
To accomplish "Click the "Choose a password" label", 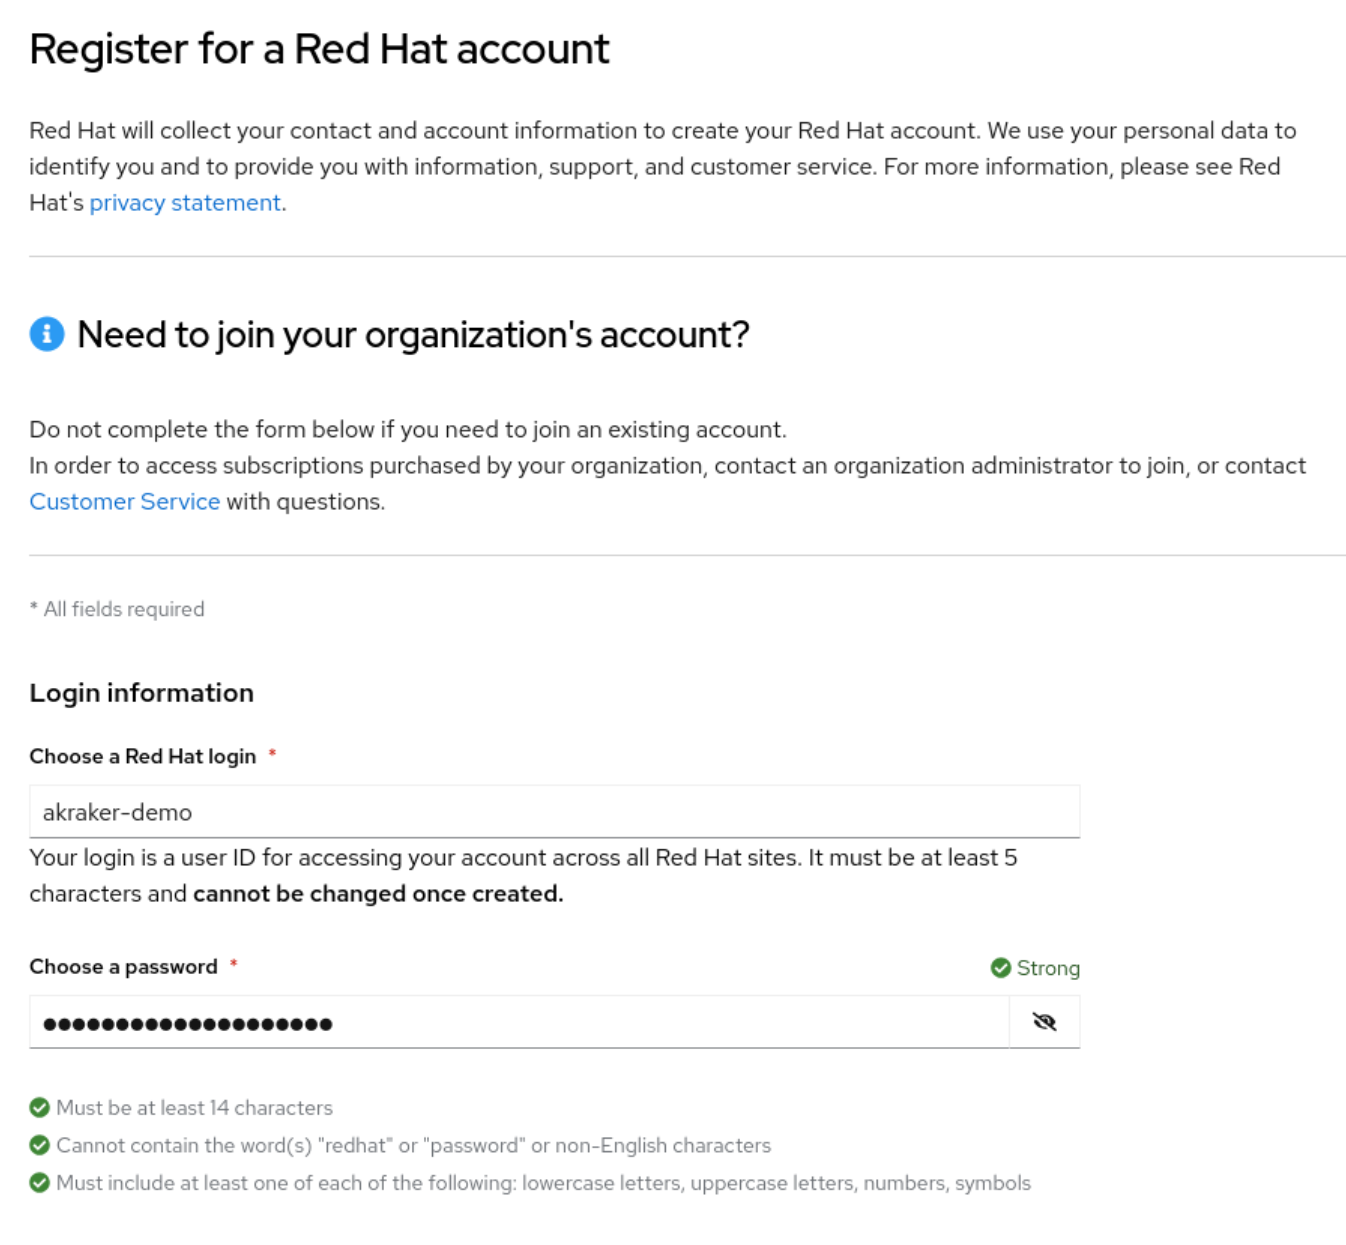I will tap(123, 967).
